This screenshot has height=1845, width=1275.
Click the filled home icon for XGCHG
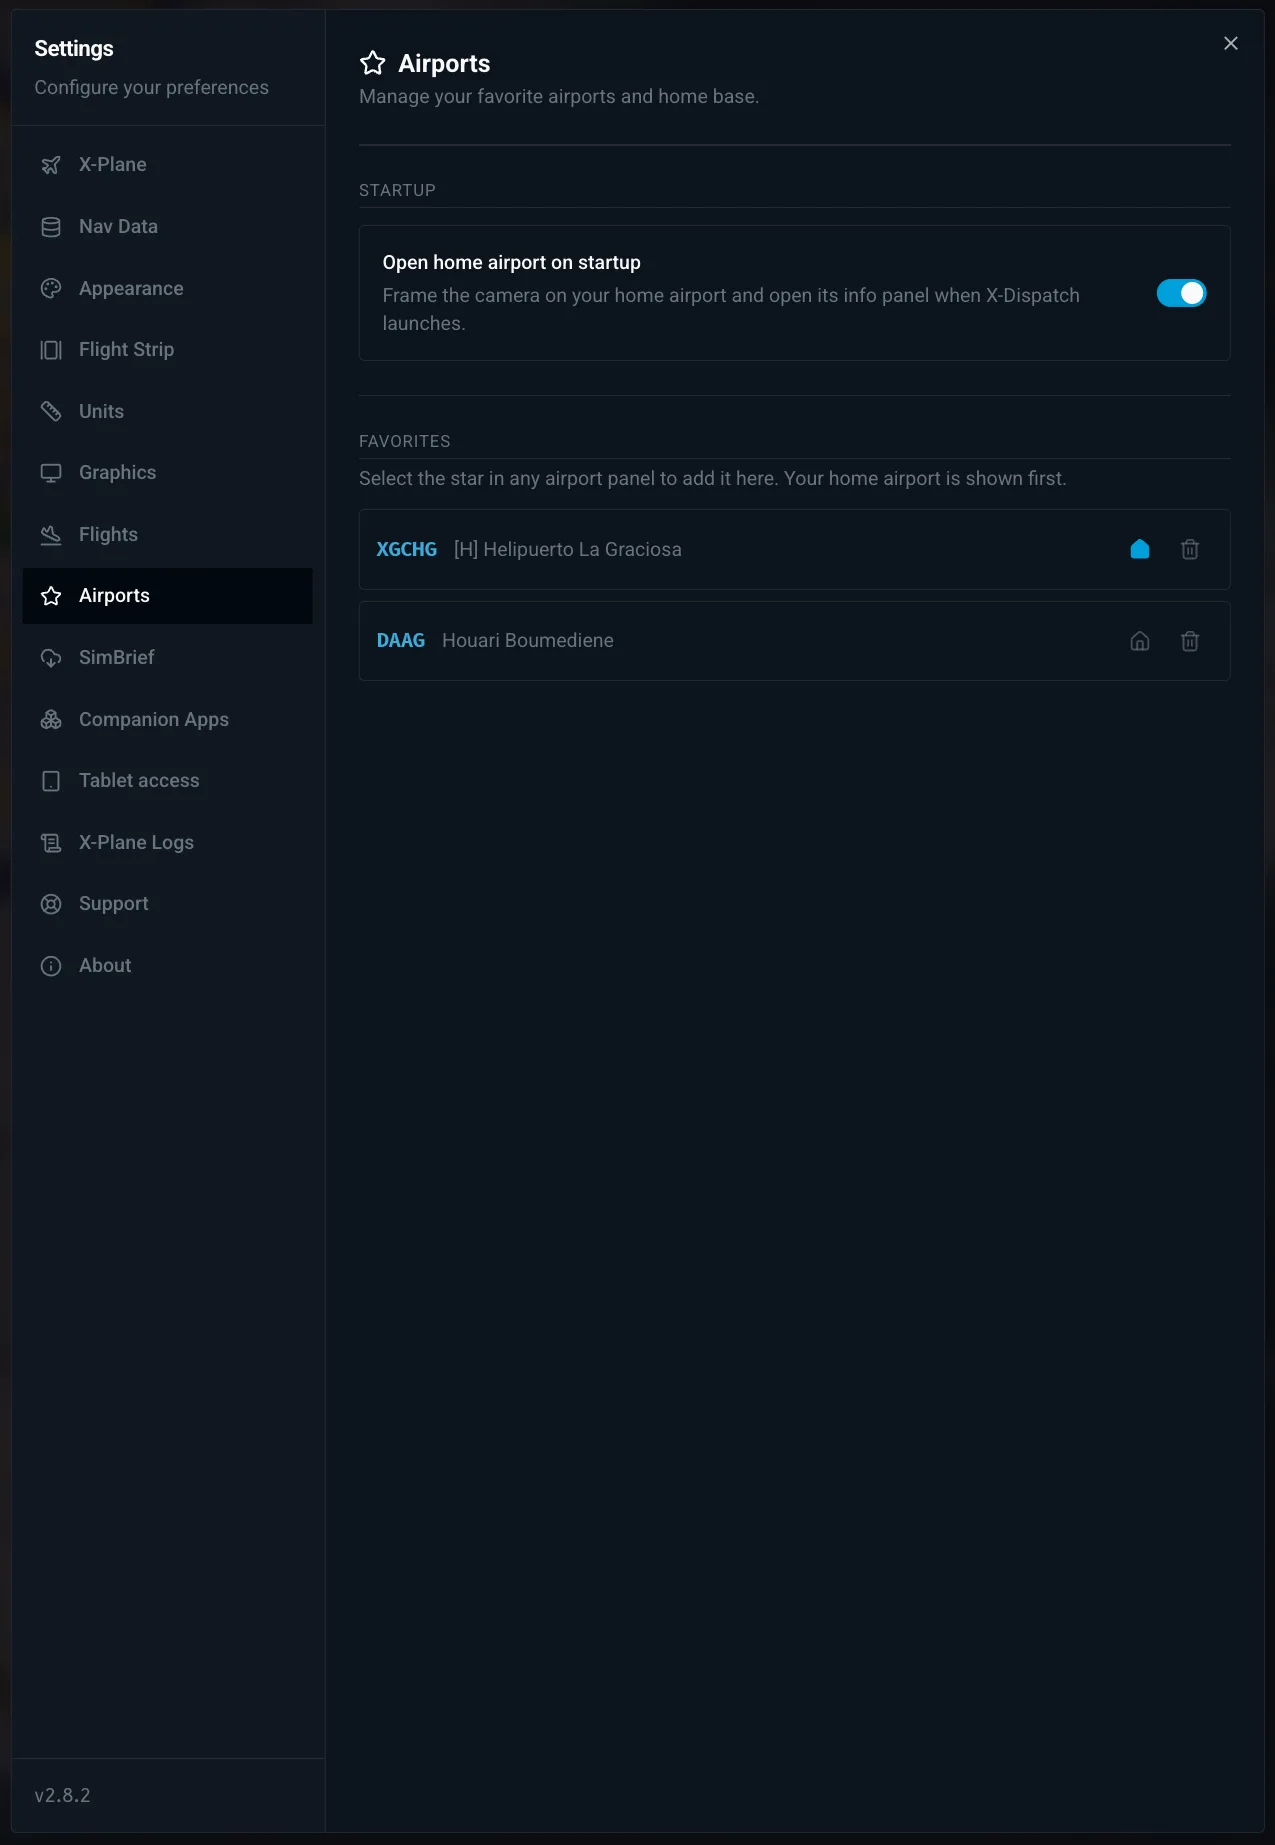(x=1140, y=549)
